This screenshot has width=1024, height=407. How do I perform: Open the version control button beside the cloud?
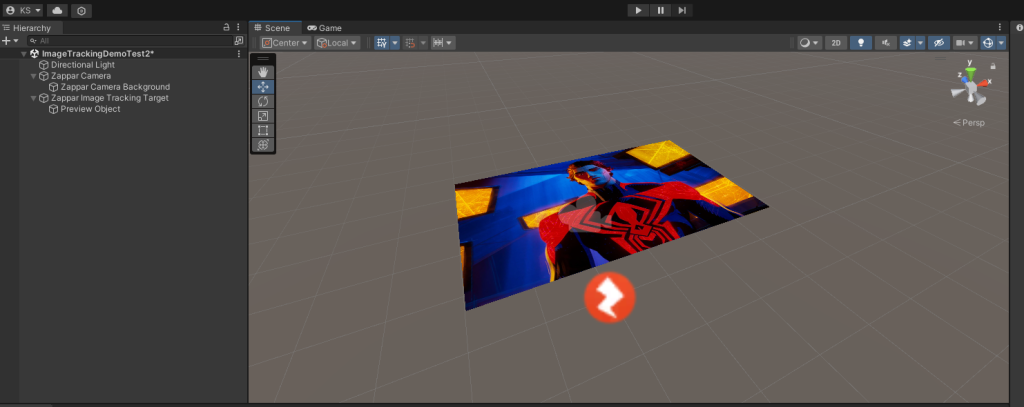click(x=81, y=10)
